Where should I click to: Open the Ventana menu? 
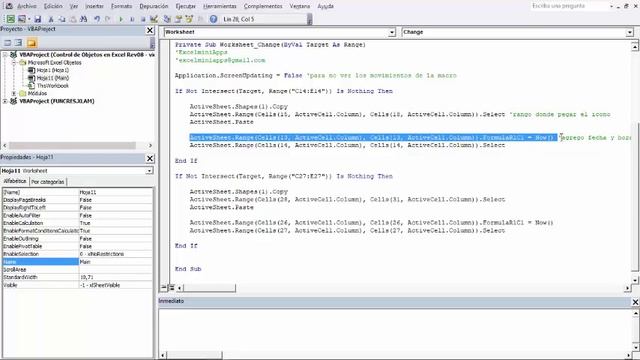pyautogui.click(x=300, y=6)
